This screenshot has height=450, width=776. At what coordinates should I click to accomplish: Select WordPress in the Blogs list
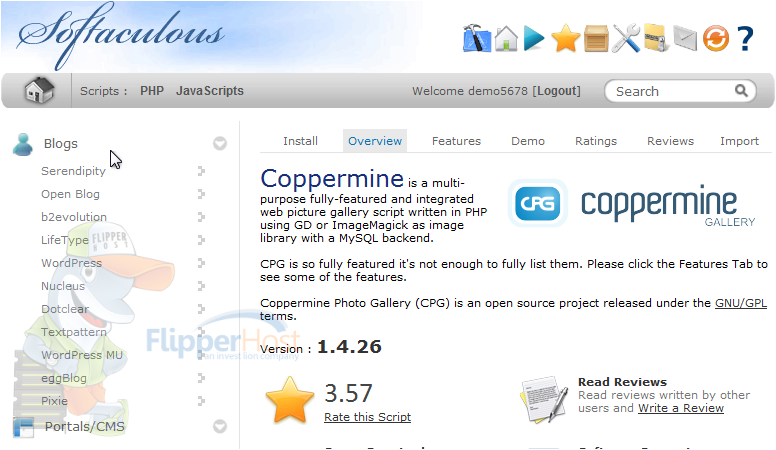point(71,263)
